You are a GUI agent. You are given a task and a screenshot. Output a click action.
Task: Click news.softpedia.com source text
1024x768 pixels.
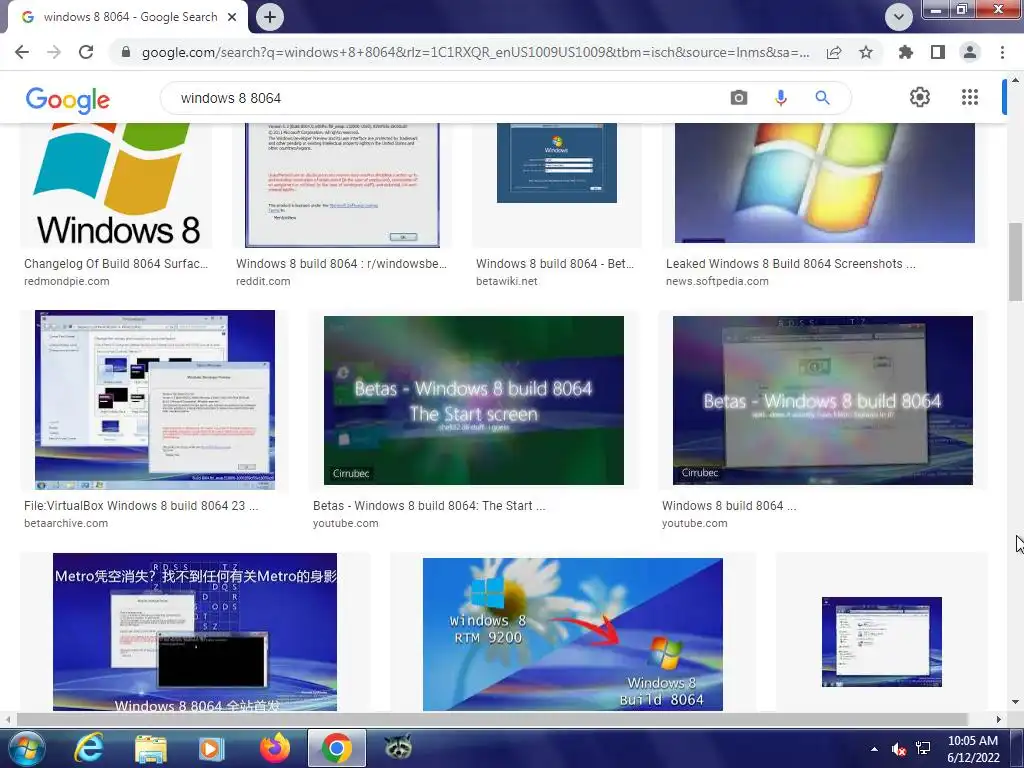(717, 281)
